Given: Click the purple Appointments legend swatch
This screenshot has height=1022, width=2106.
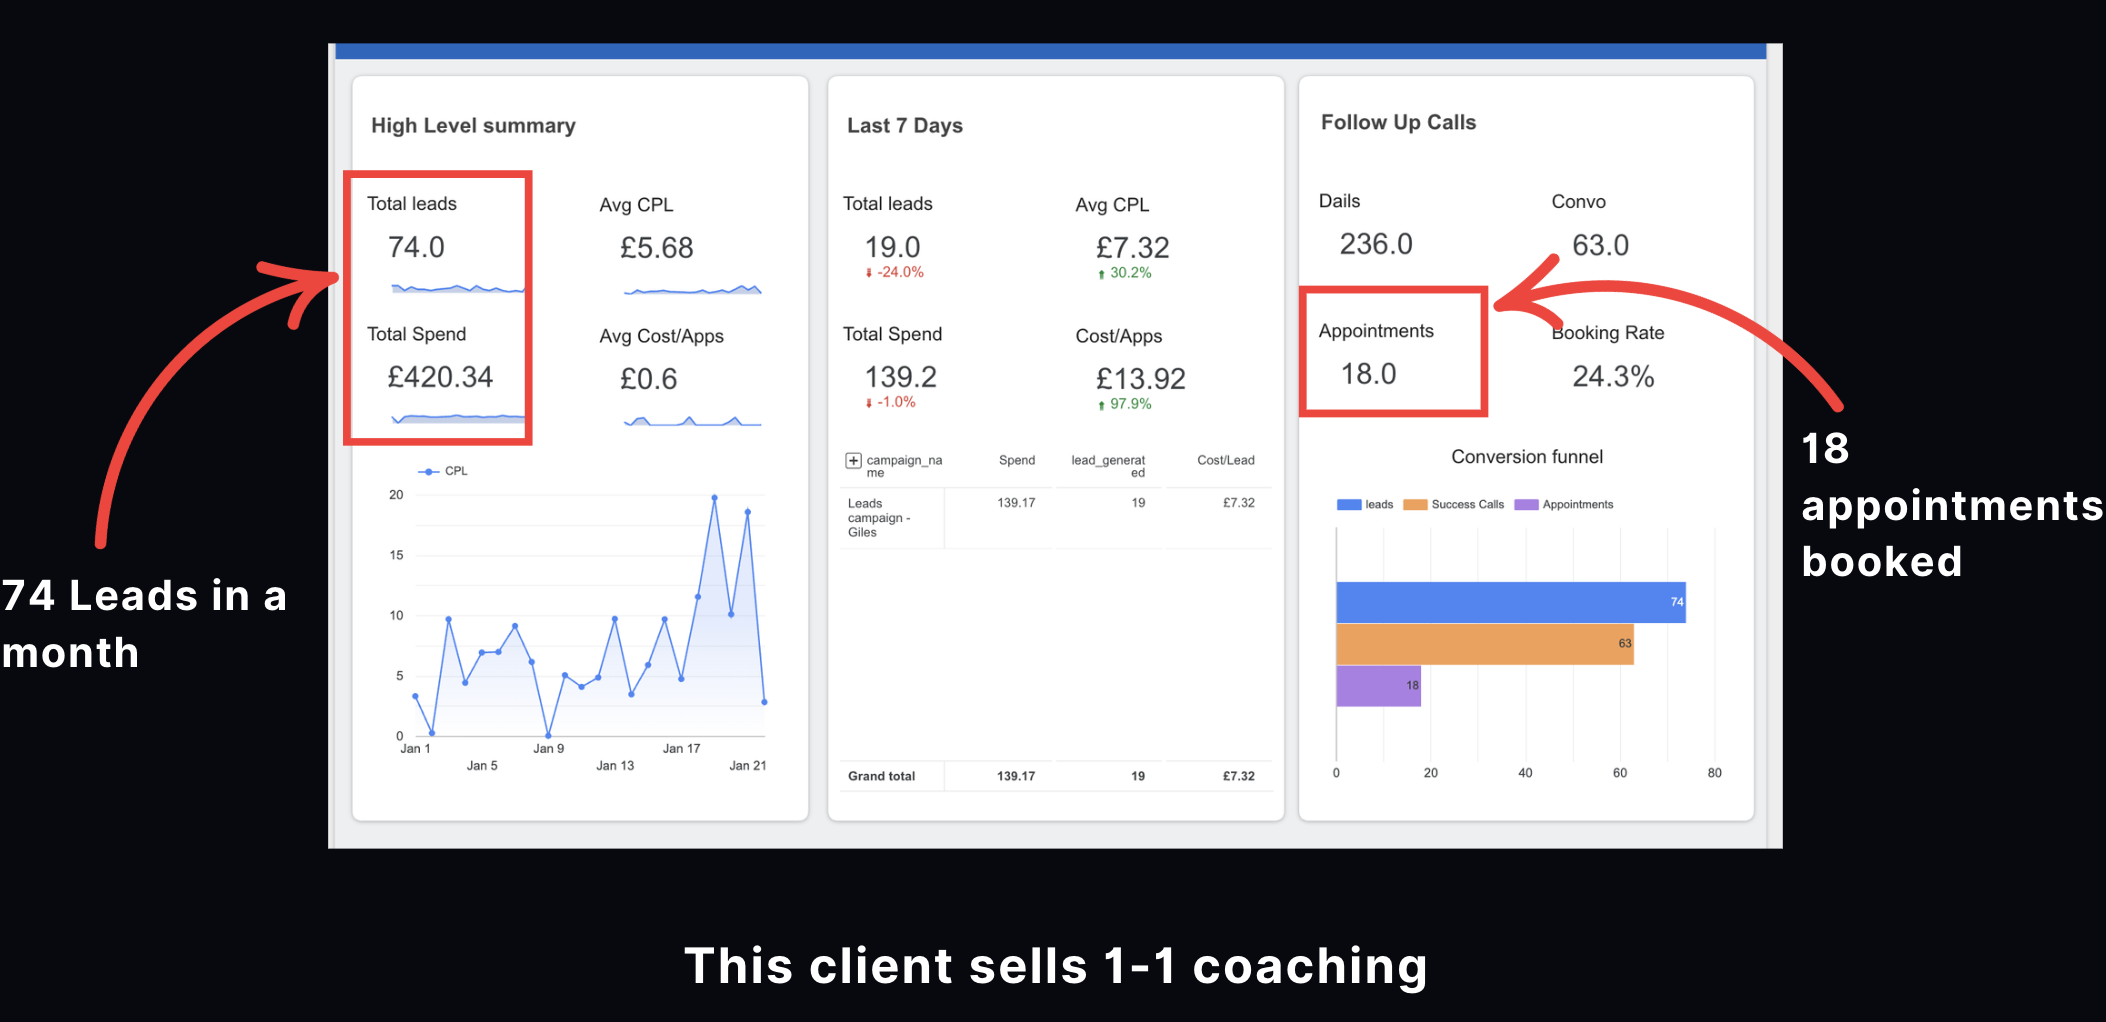Looking at the screenshot, I should (1526, 505).
